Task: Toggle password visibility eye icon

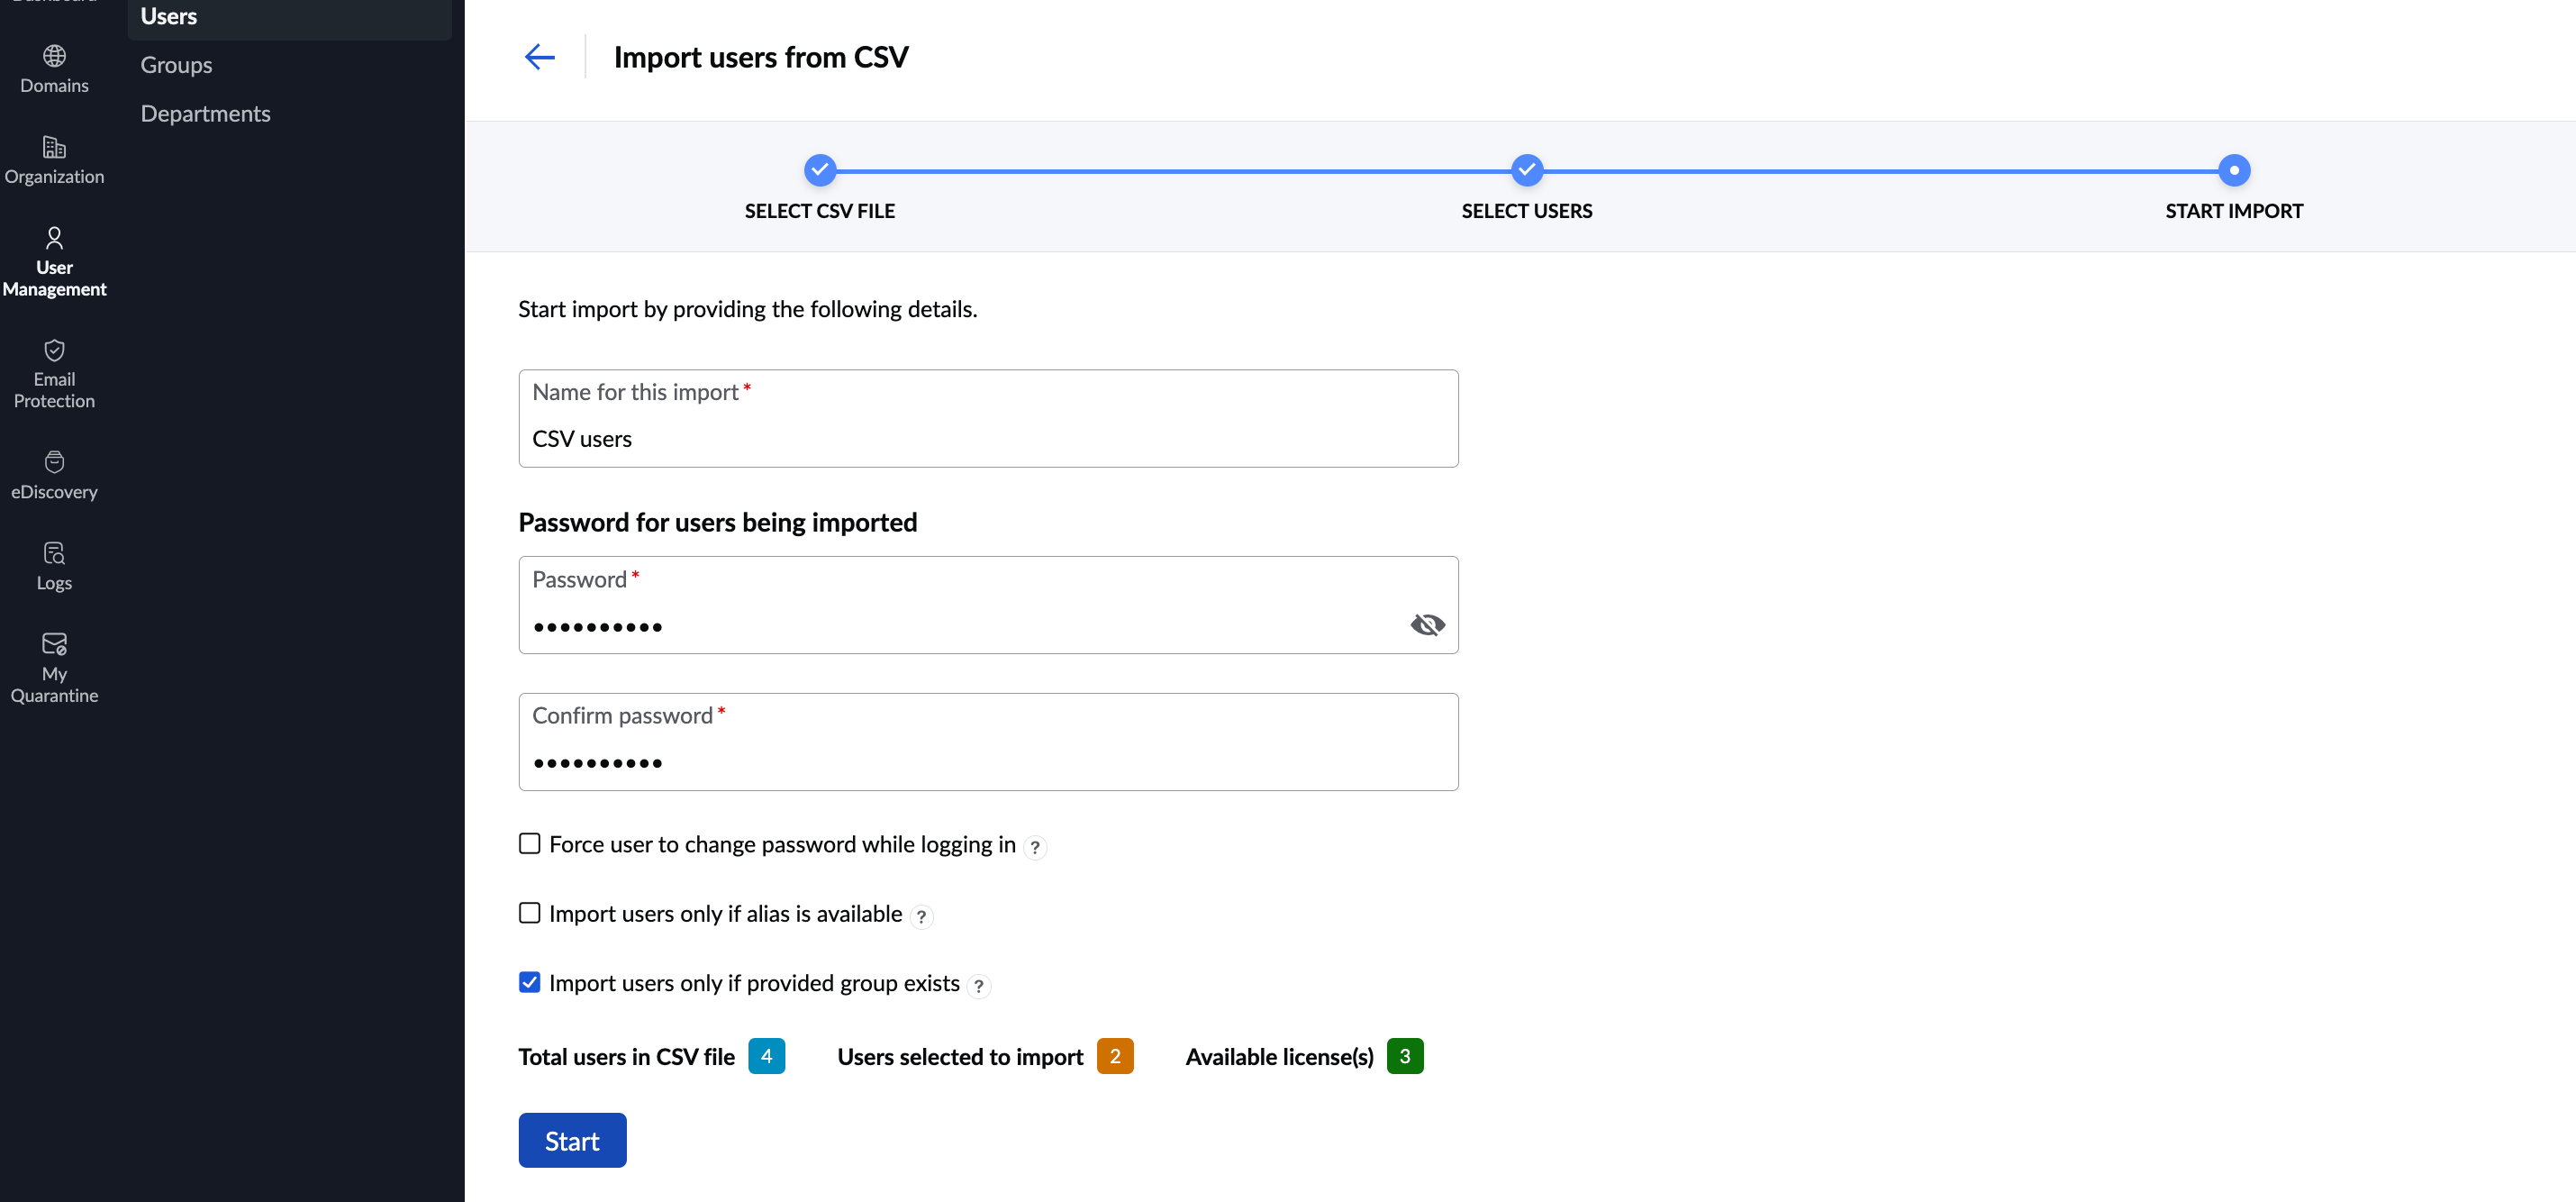Action: 1427,625
